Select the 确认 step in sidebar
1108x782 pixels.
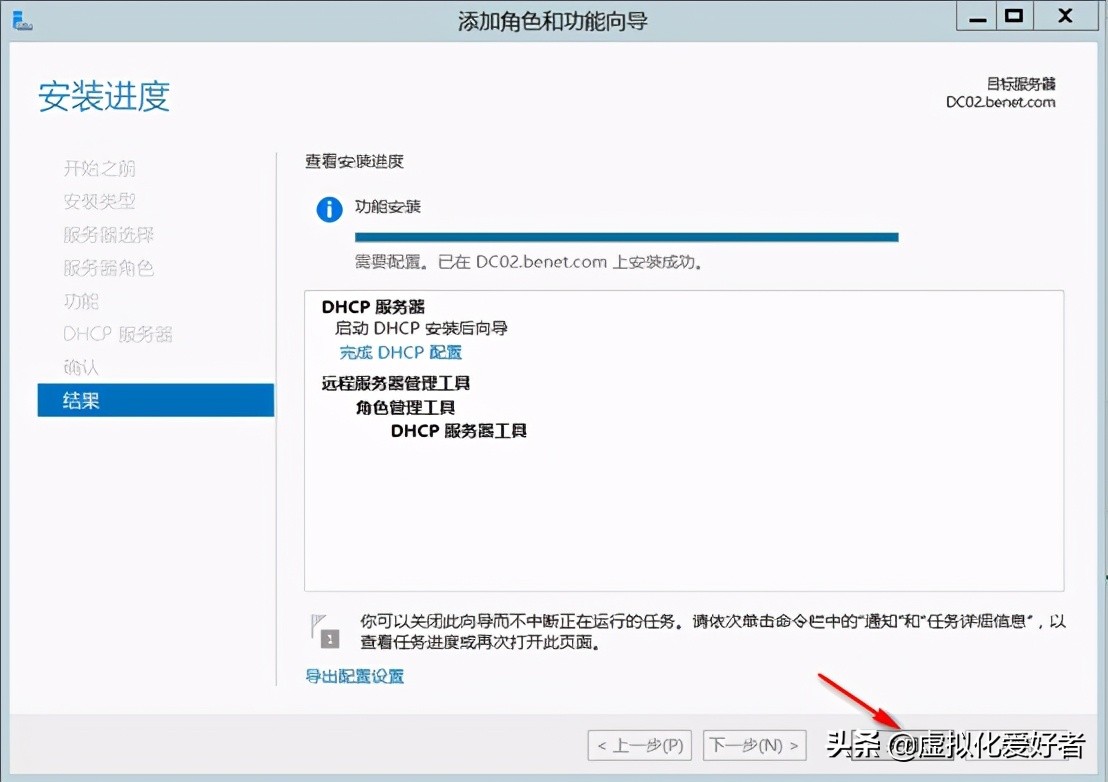click(81, 367)
